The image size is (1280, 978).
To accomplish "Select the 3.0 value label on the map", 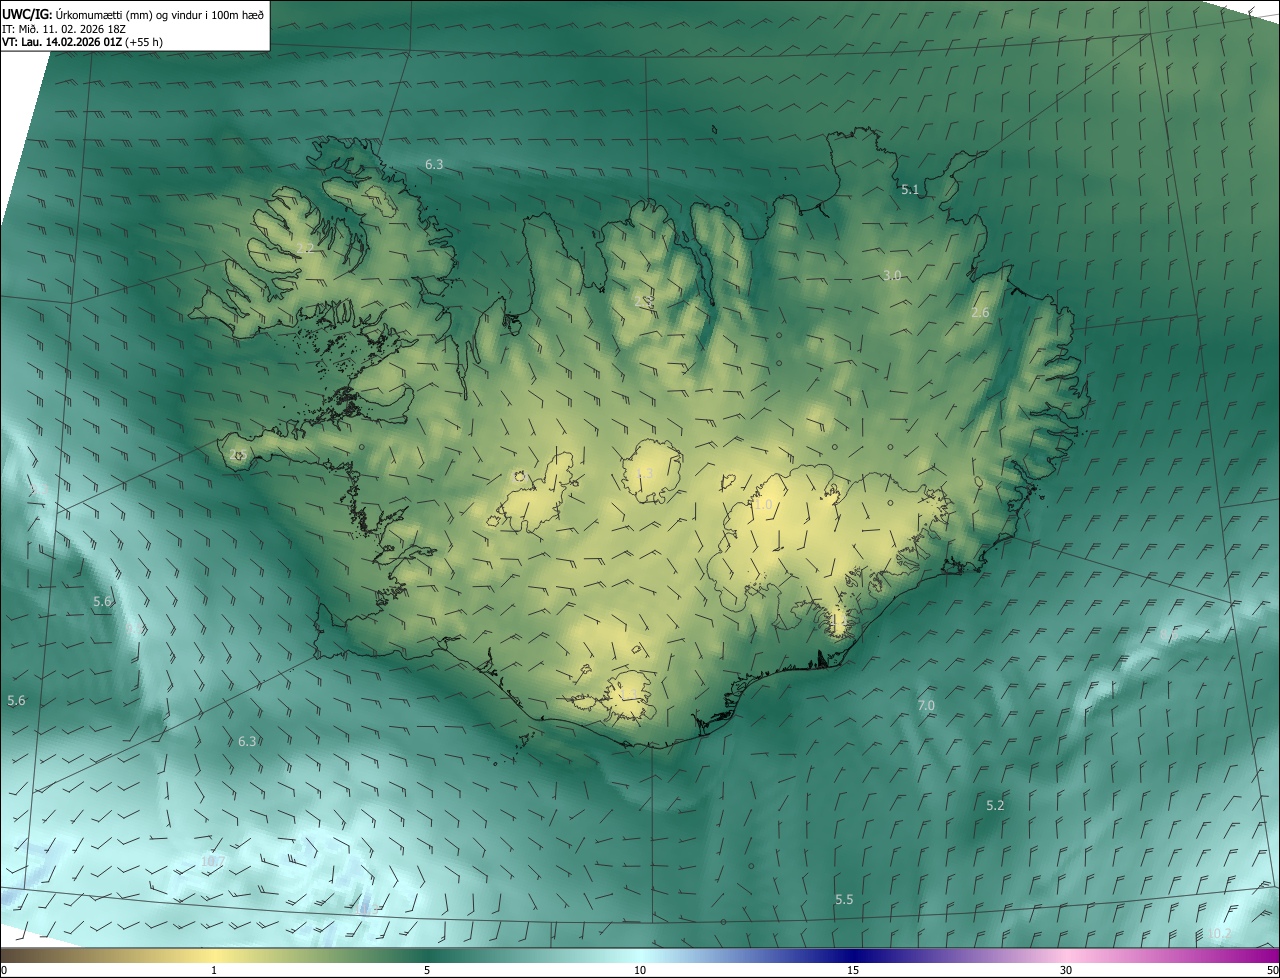I will click(892, 275).
